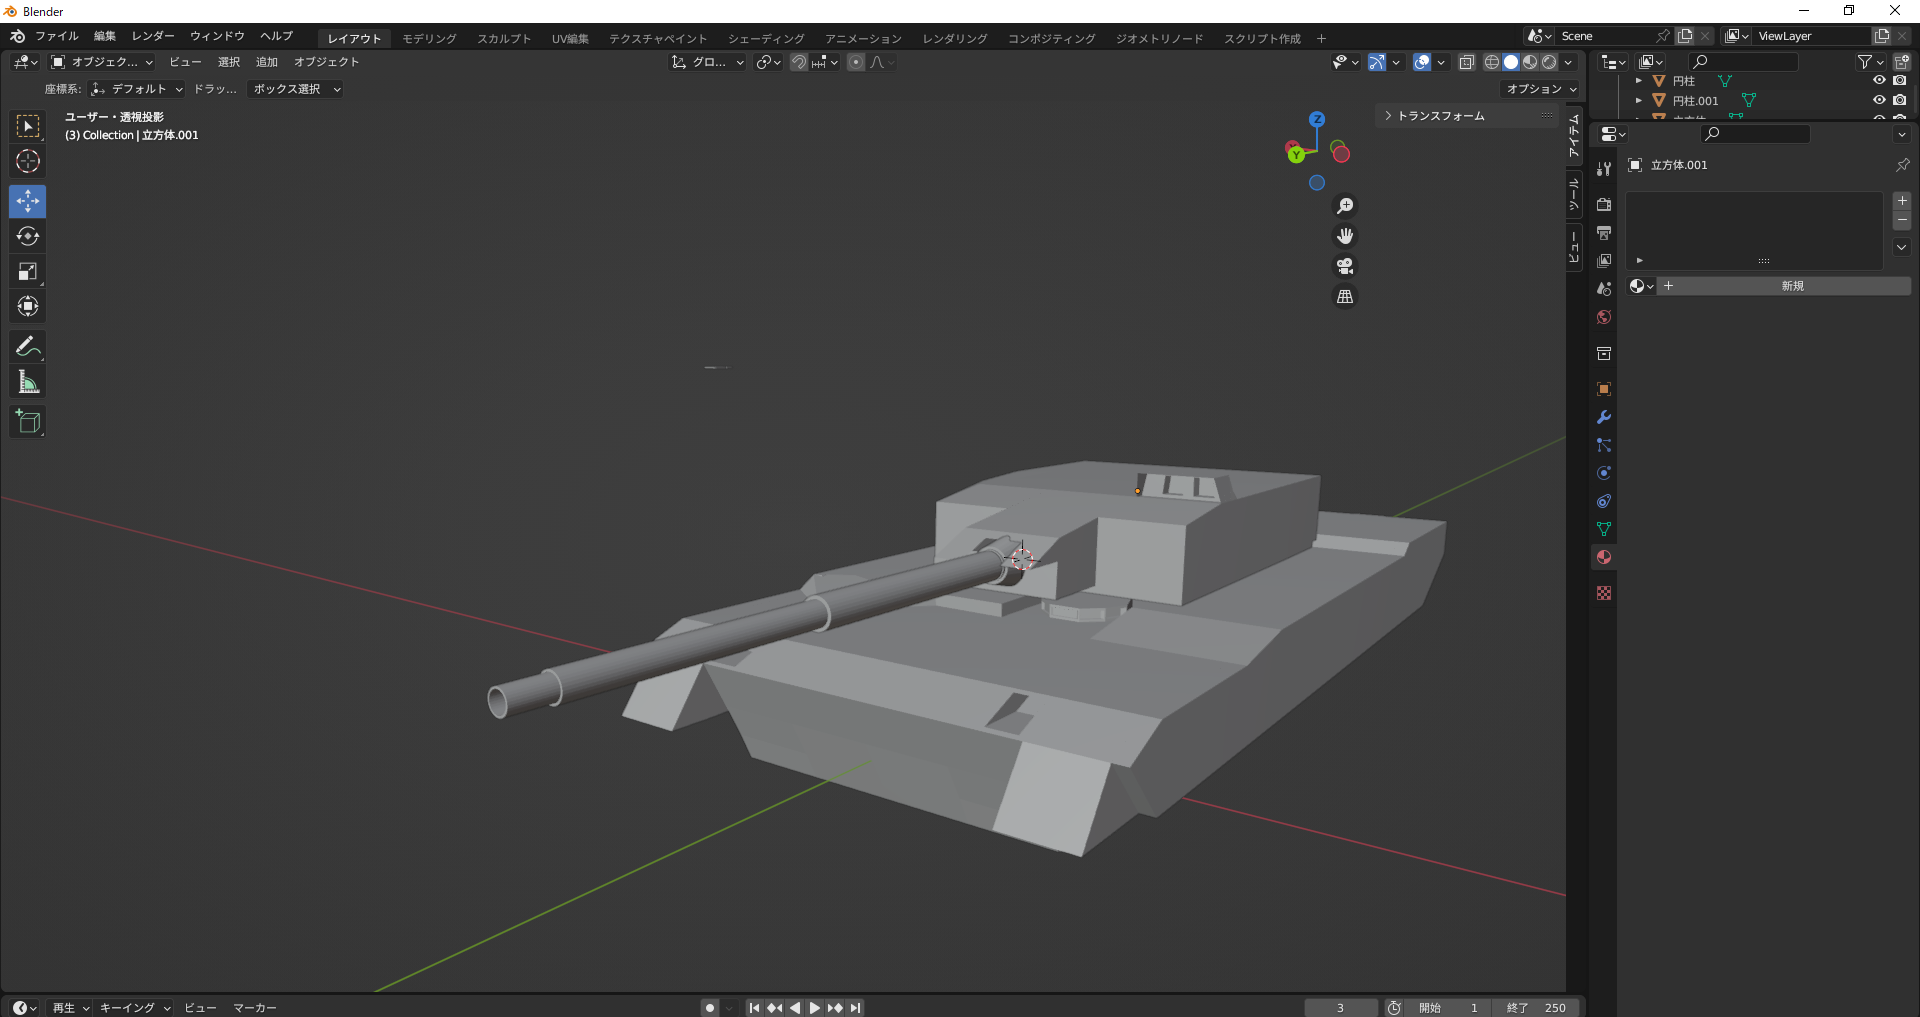Select the Move tool in the toolbar
Image resolution: width=1920 pixels, height=1017 pixels.
[28, 202]
